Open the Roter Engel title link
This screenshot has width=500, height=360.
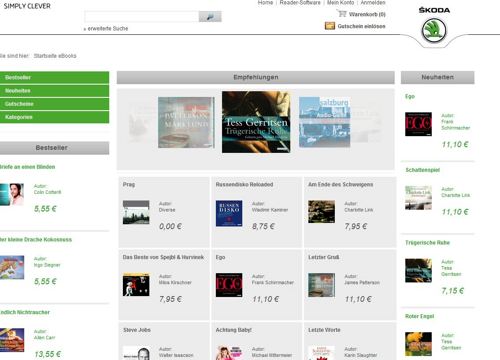pos(419,316)
